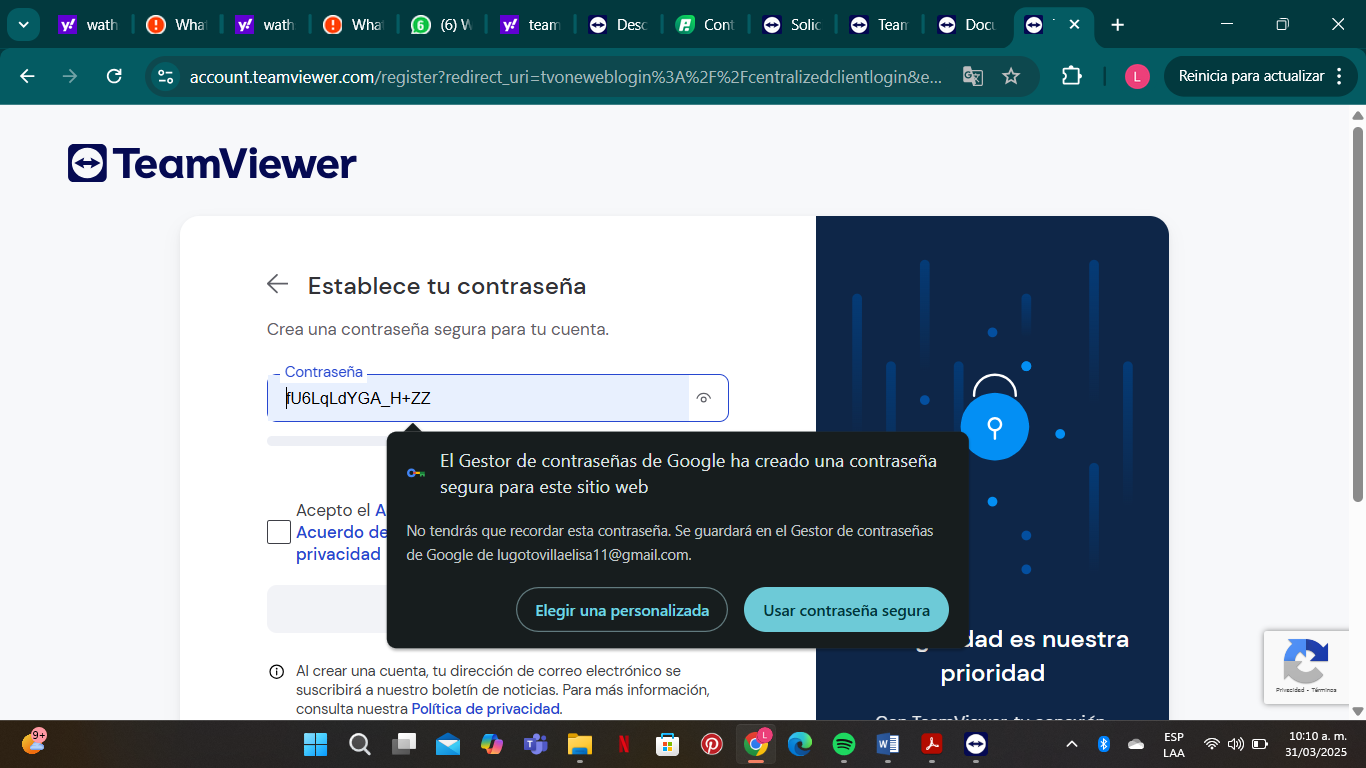Viewport: 1366px width, 768px height.
Task: Click the Chrome taskbar icon
Action: click(x=756, y=744)
